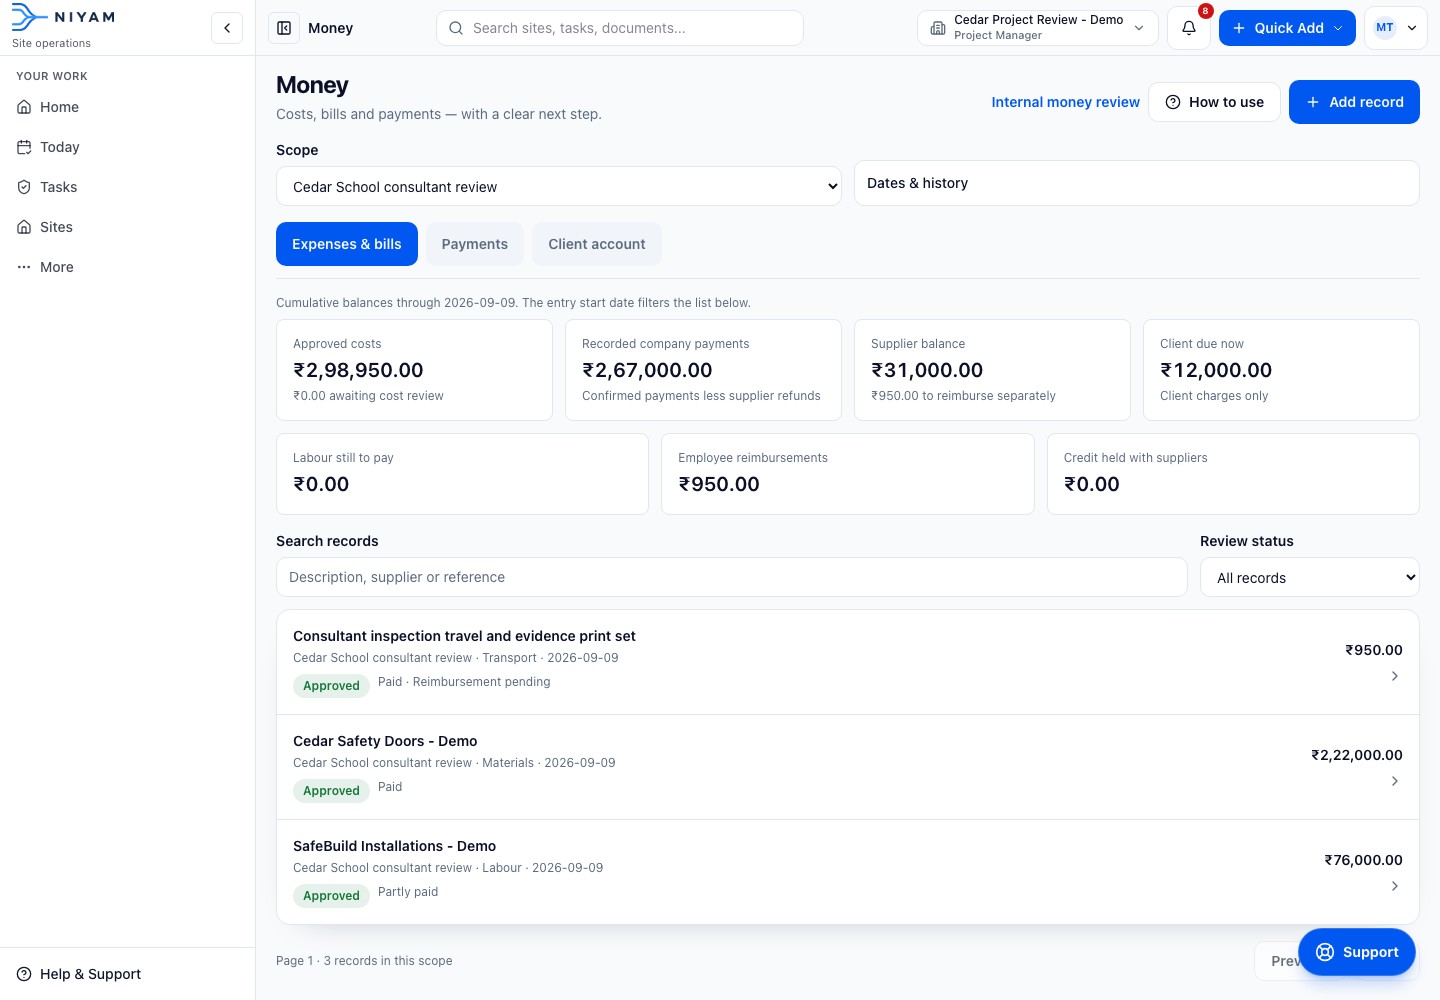Open the Consultant inspection travel record title

point(464,636)
